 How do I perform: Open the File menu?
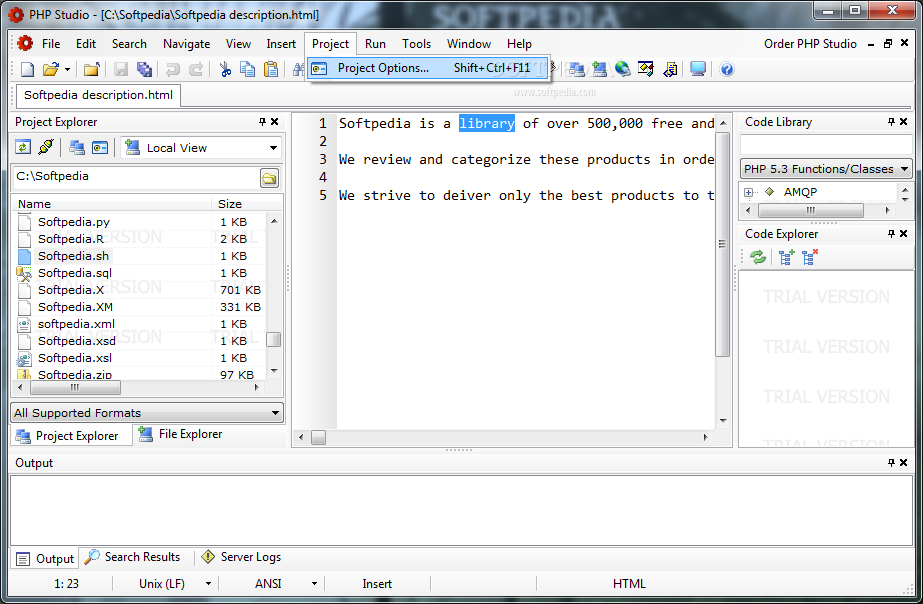(x=51, y=44)
